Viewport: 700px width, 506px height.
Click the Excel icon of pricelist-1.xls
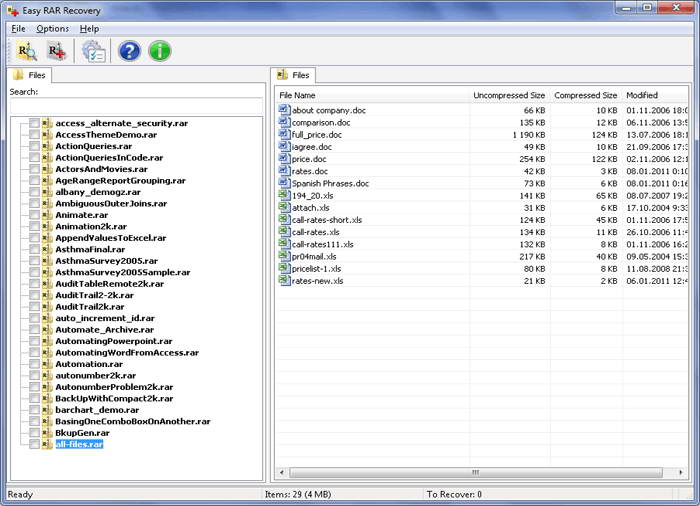click(x=284, y=268)
